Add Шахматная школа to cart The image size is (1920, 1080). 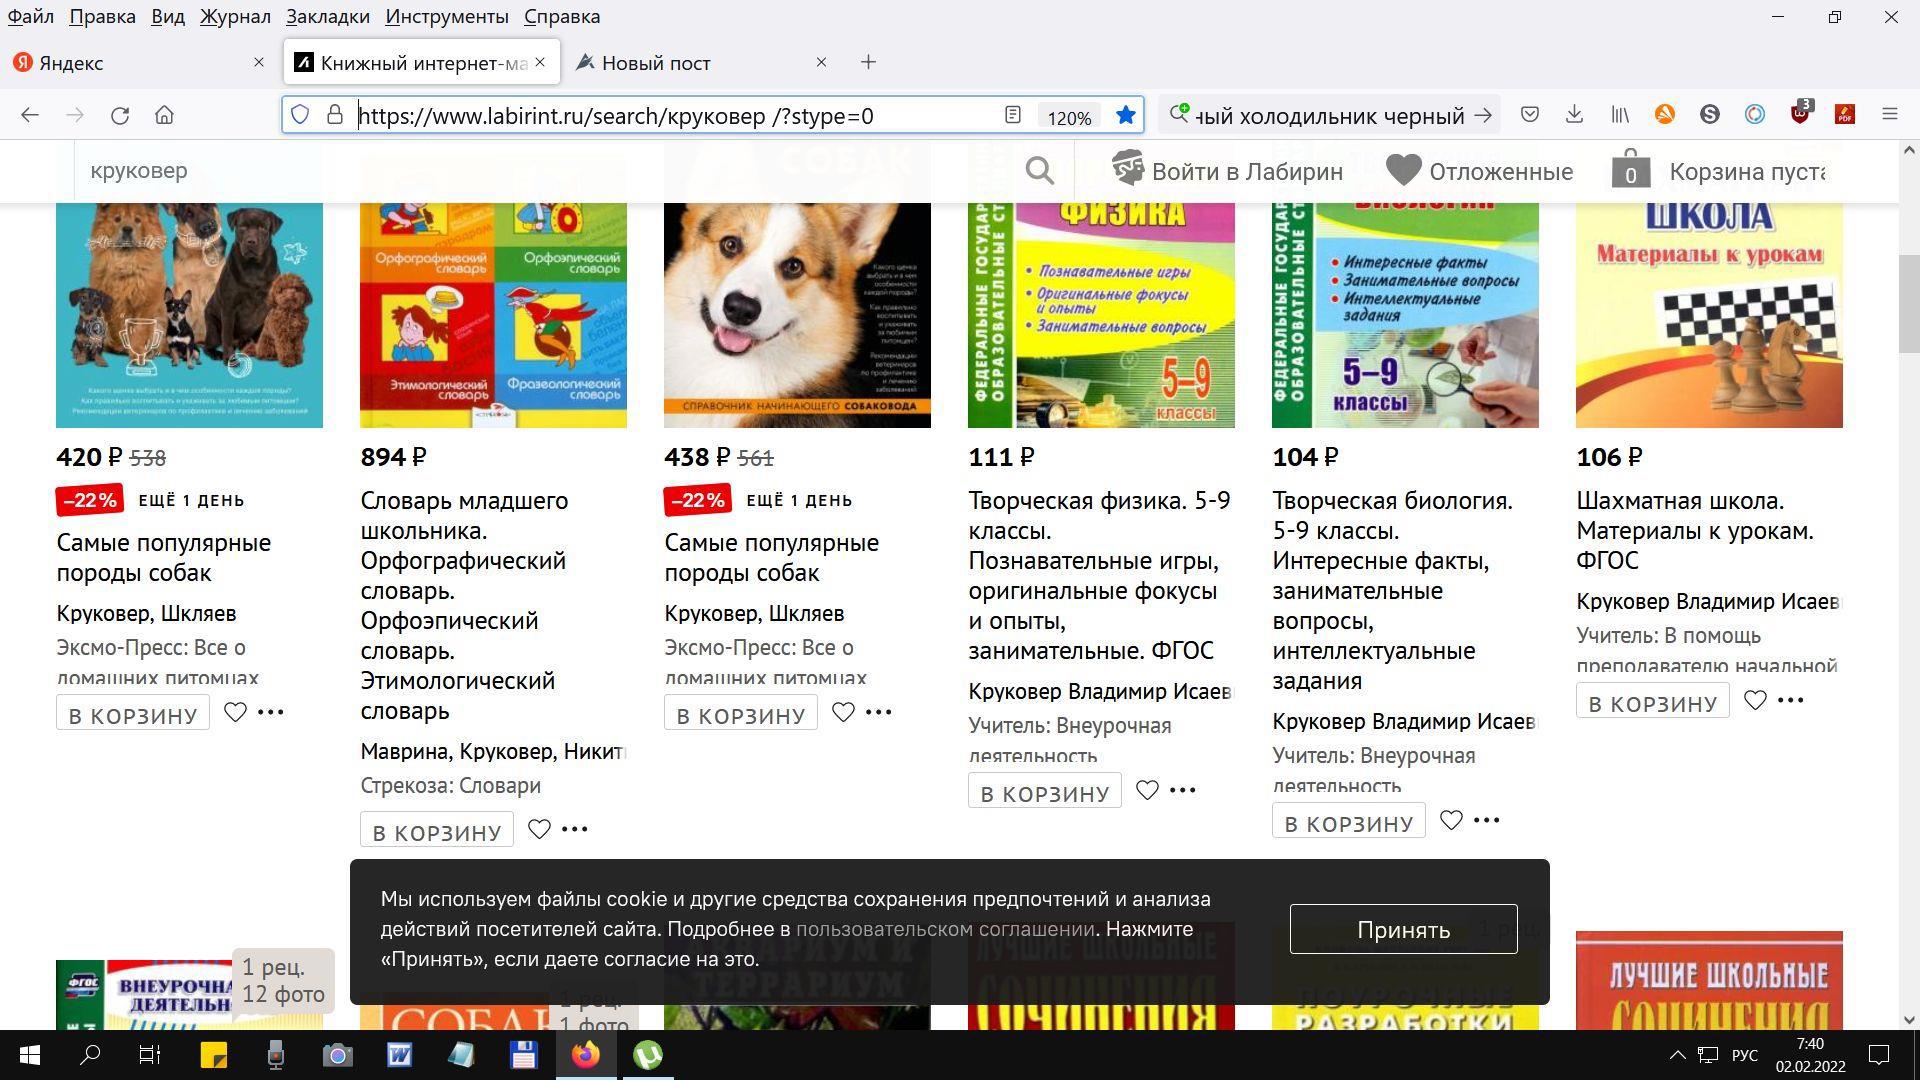[1652, 702]
